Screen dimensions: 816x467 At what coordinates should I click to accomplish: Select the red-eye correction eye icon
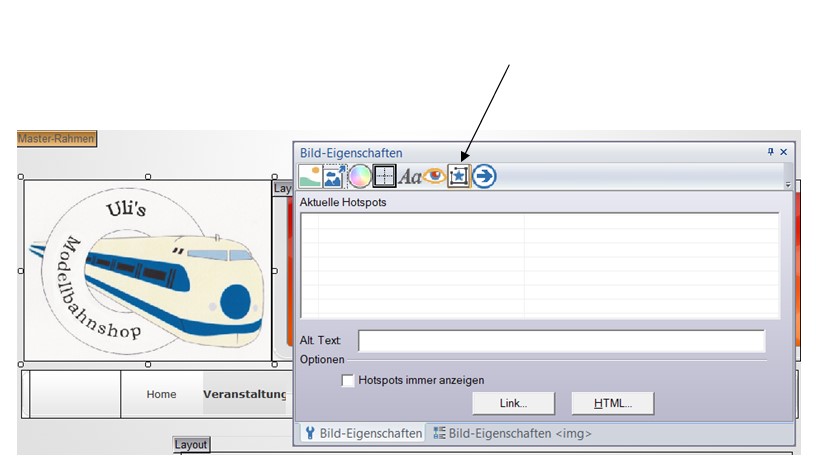435,176
